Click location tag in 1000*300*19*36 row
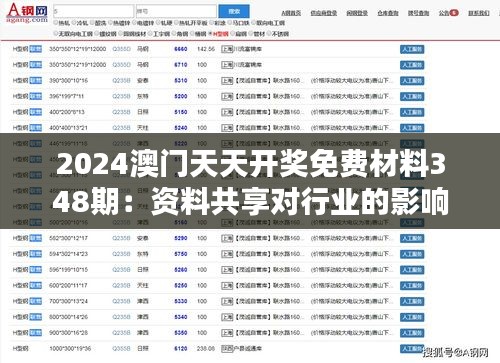Viewport: 500px width, 363px height. [x=227, y=349]
